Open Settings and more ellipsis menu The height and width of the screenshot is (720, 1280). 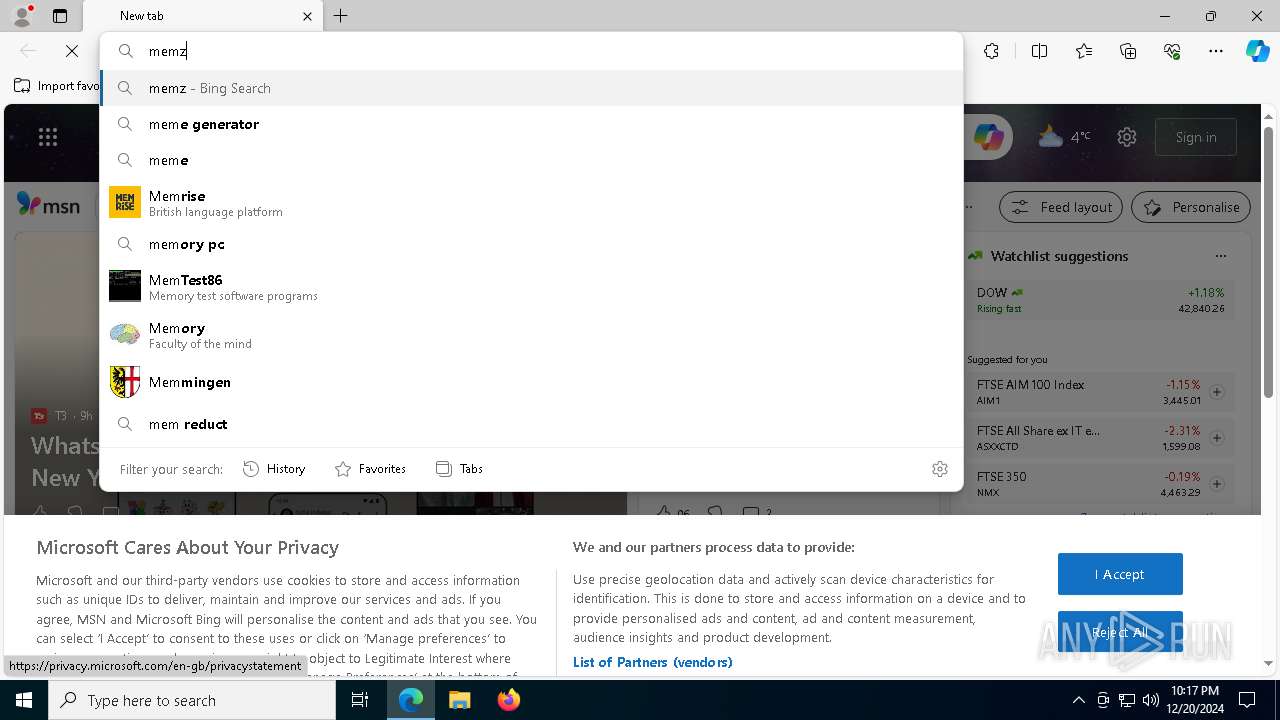[1216, 51]
